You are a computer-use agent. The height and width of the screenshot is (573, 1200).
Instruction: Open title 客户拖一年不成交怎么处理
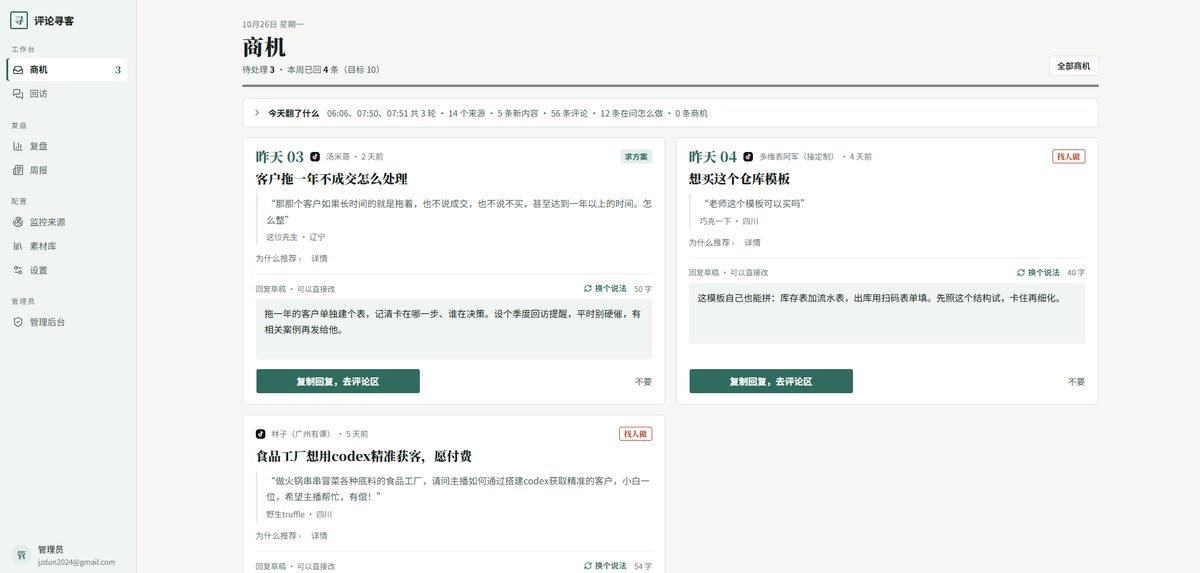331,179
